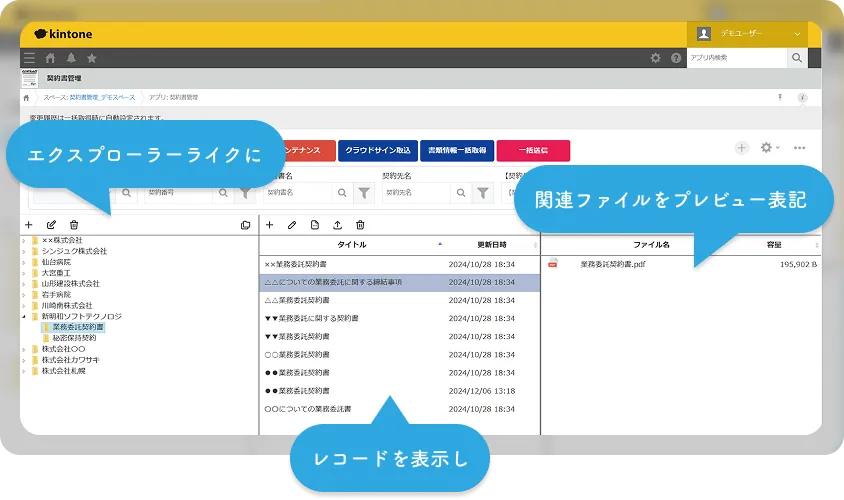Open the notifications bell

pos(71,58)
